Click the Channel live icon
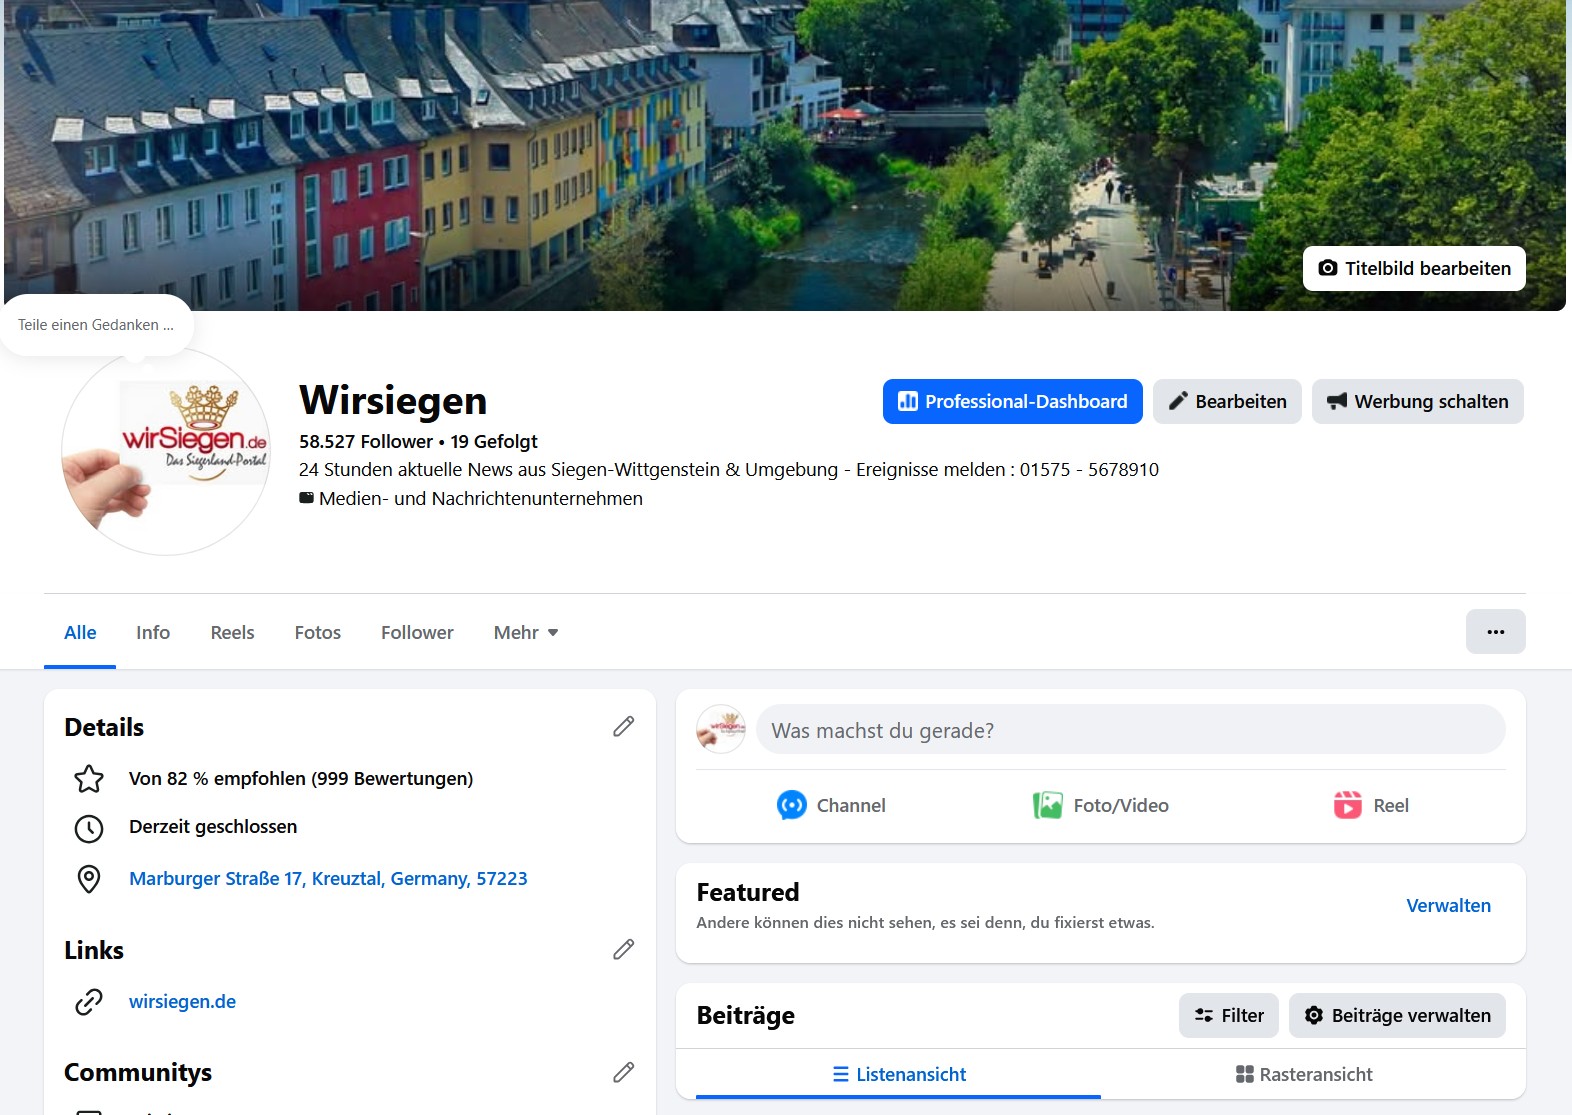Viewport: 1572px width, 1115px height. point(791,805)
